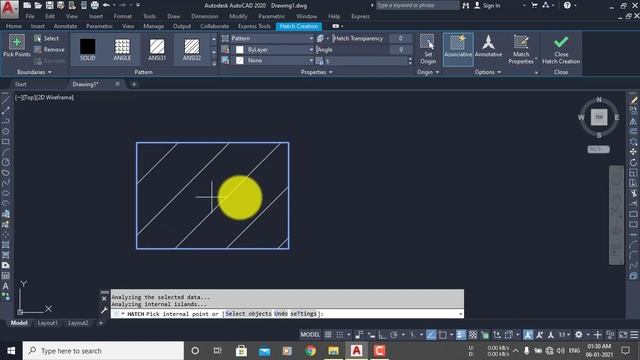Screen dimensions: 640x360
Task: Open the background color None dropdown
Action: [272, 60]
